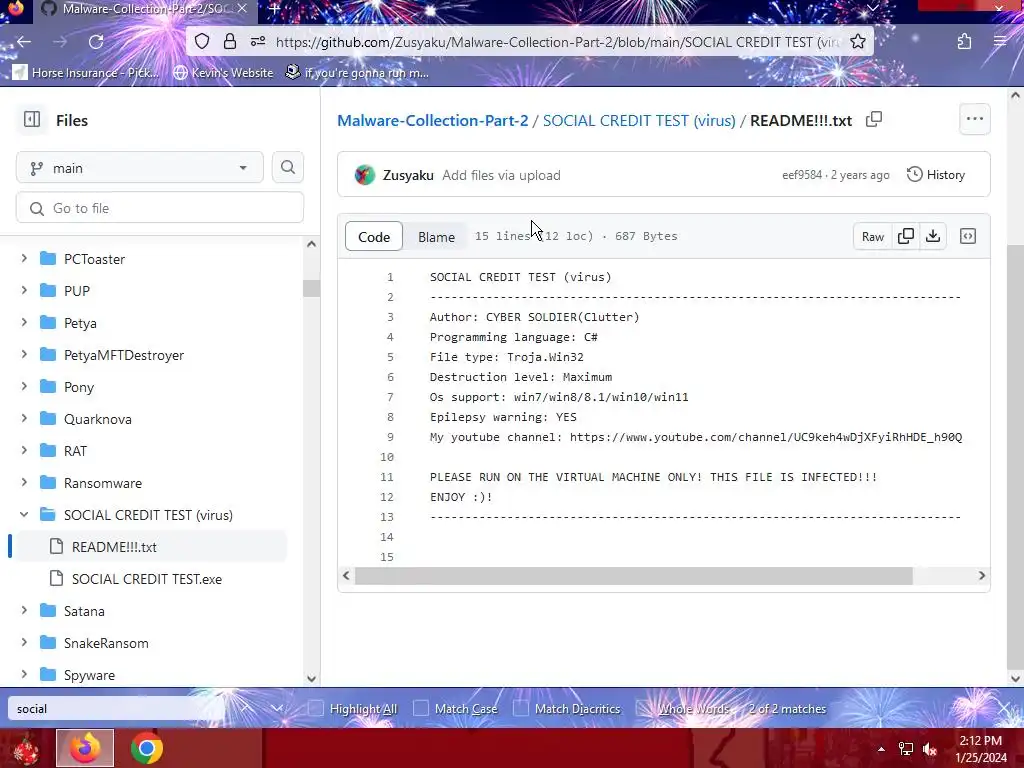The height and width of the screenshot is (768, 1024).
Task: Open the Raw file view
Action: click(x=872, y=236)
